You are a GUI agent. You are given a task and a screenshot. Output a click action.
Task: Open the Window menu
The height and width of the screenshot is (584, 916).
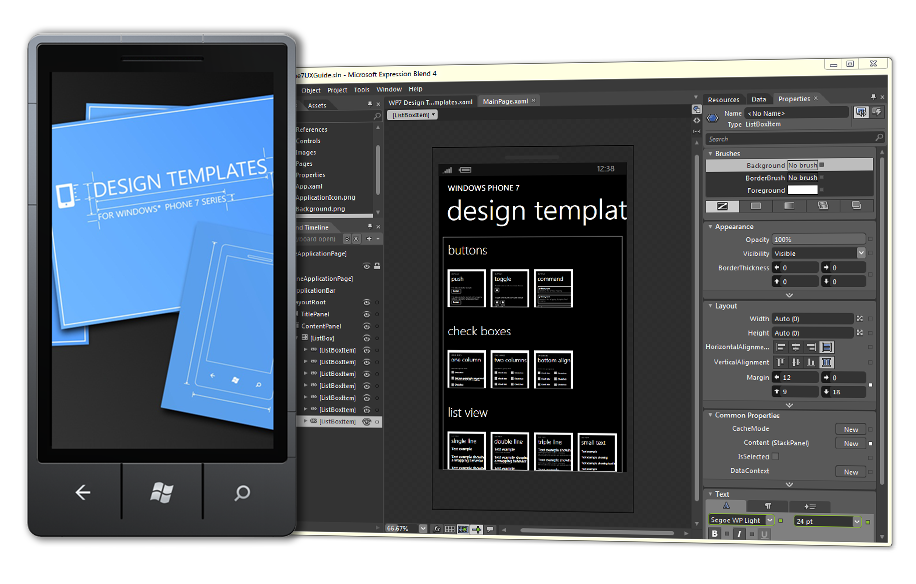[x=389, y=89]
